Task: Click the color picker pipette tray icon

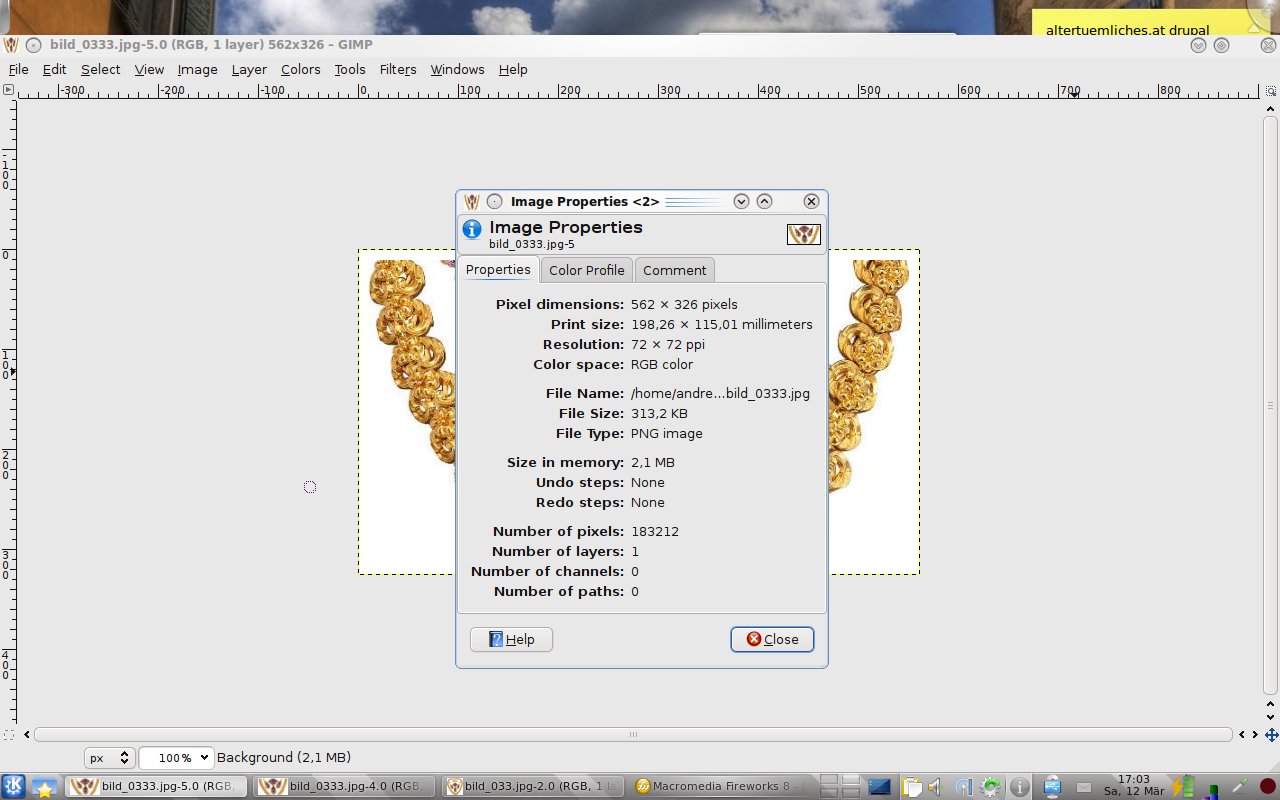Action: pyautogui.click(x=1239, y=787)
